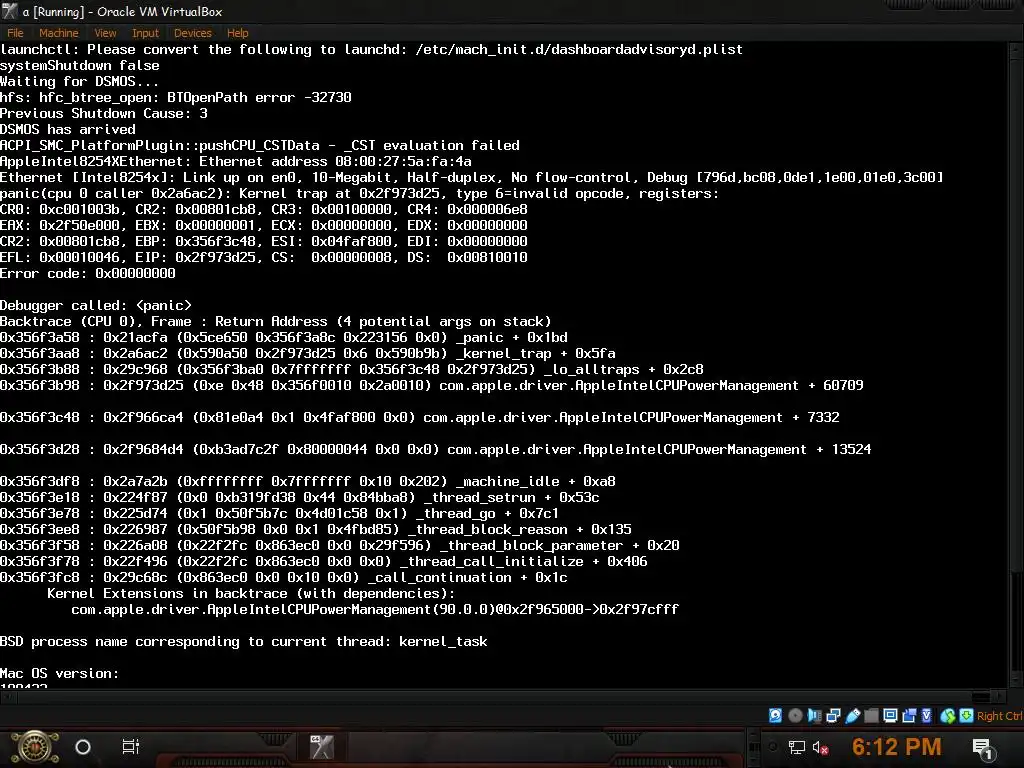Viewport: 1024px width, 768px height.
Task: Open the Machine menu
Action: coord(58,33)
